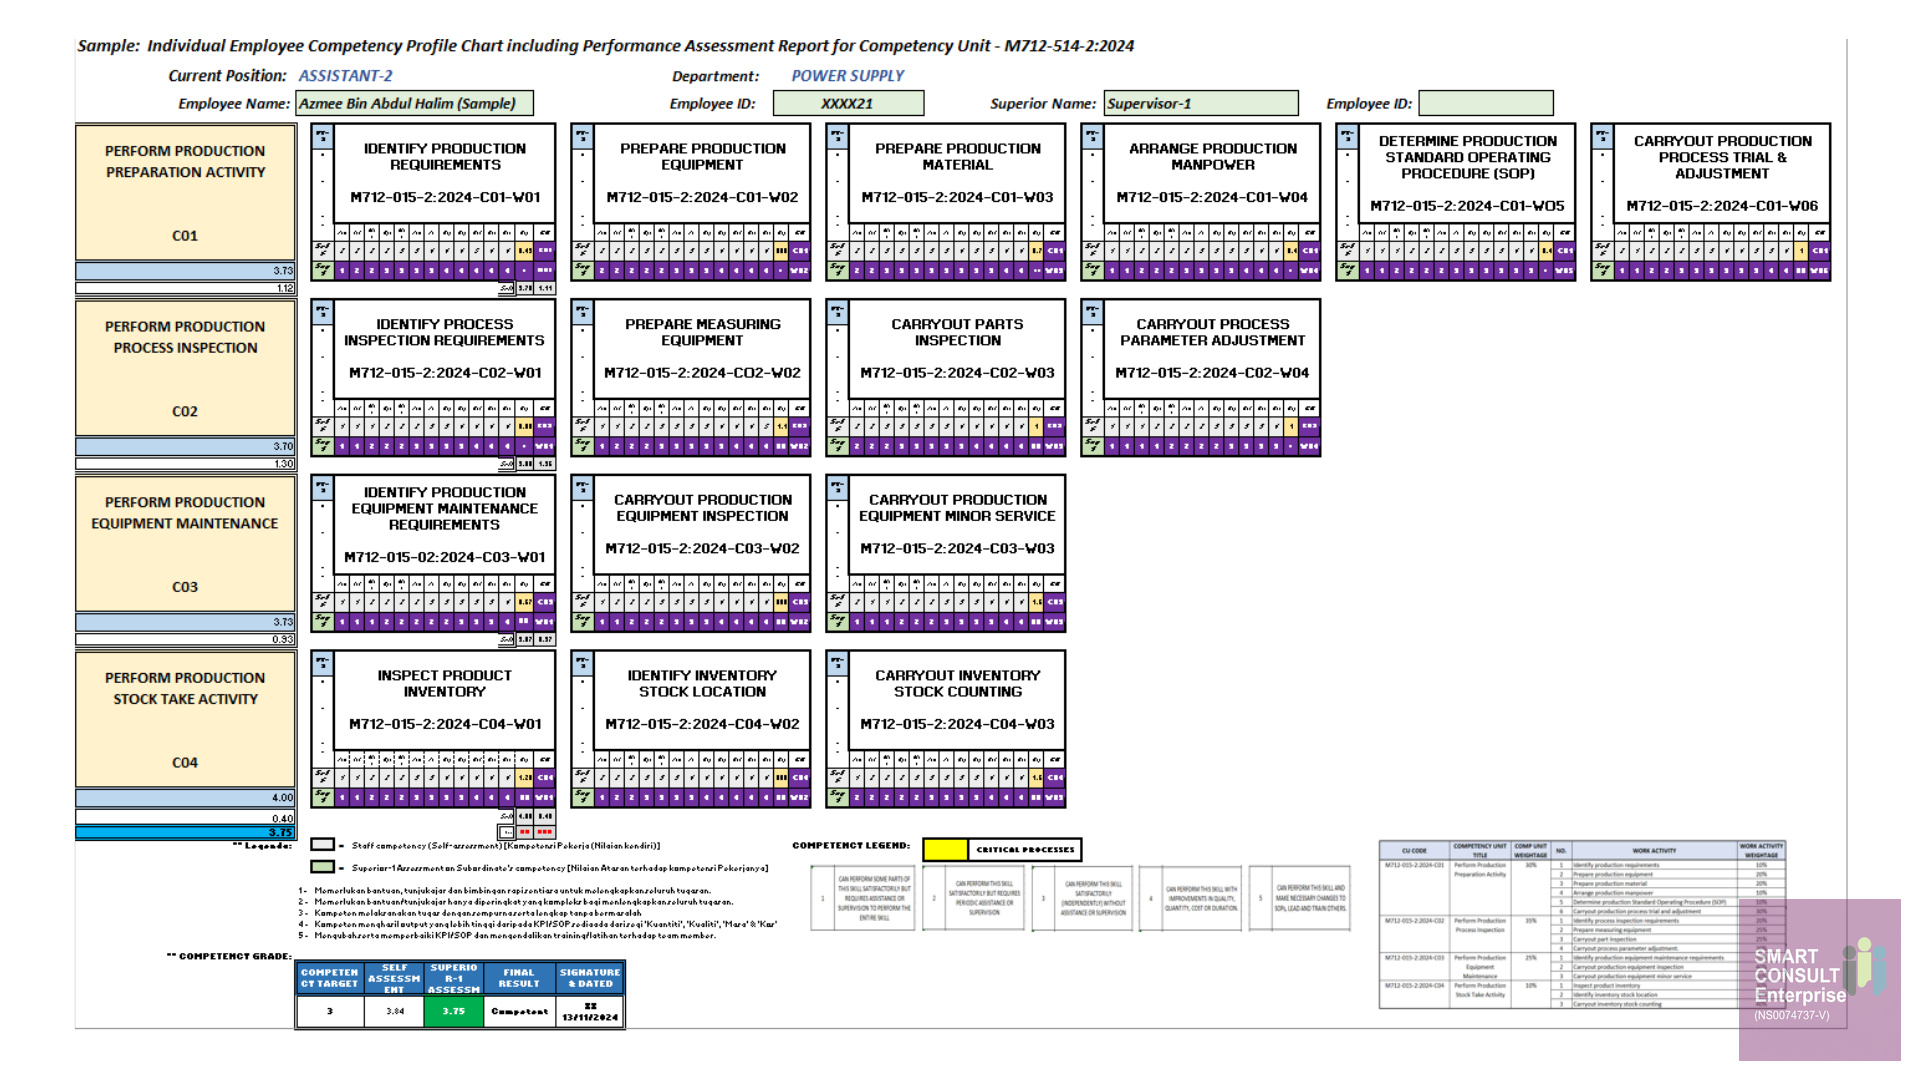
Task: Click the POWER SUPPLY department value
Action: pos(848,76)
